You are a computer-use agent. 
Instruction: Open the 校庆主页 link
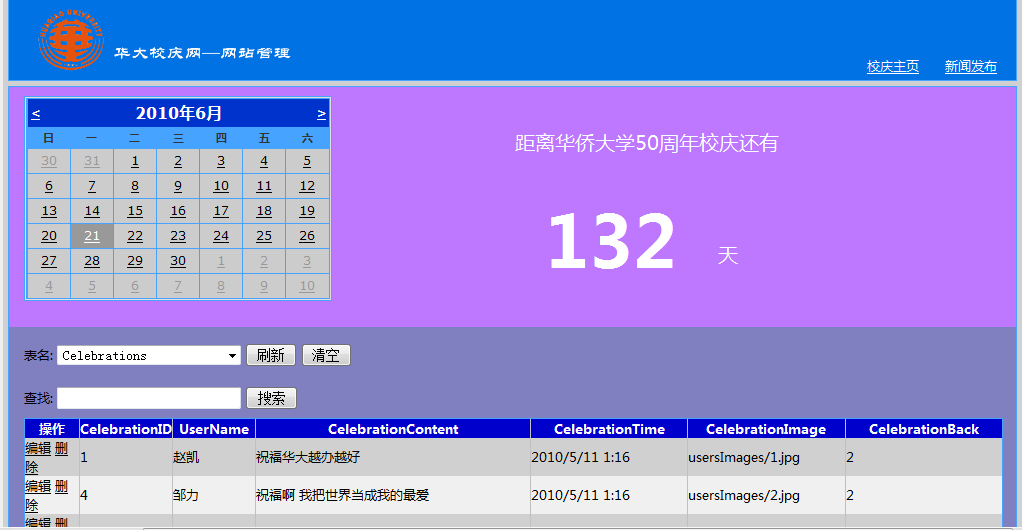point(892,66)
